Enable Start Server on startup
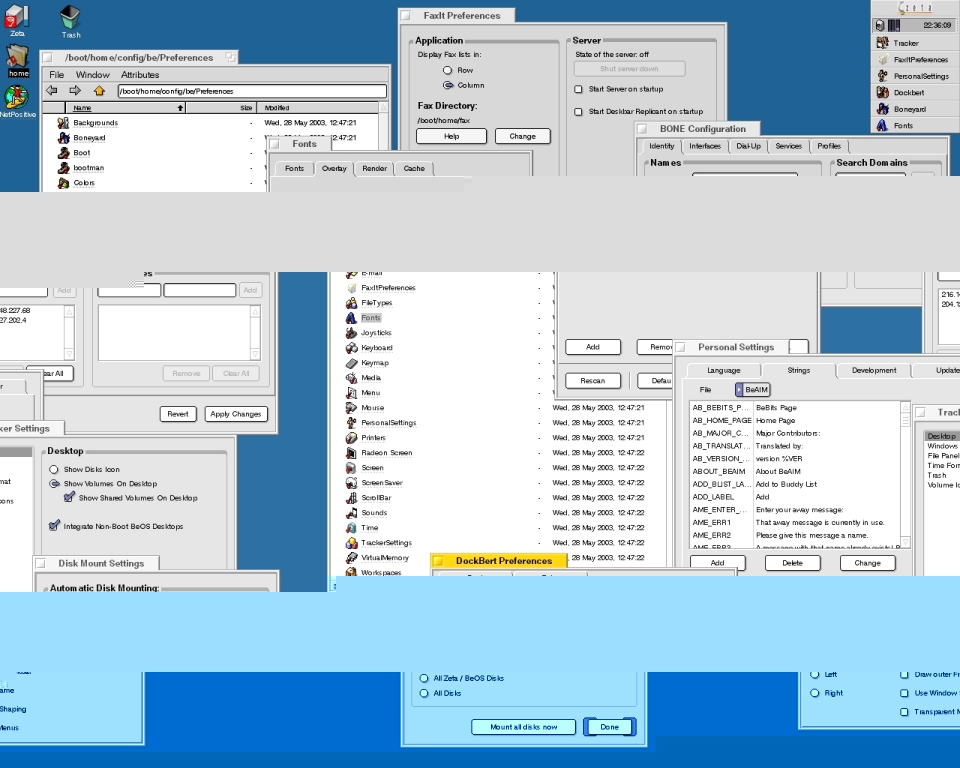 pos(578,89)
